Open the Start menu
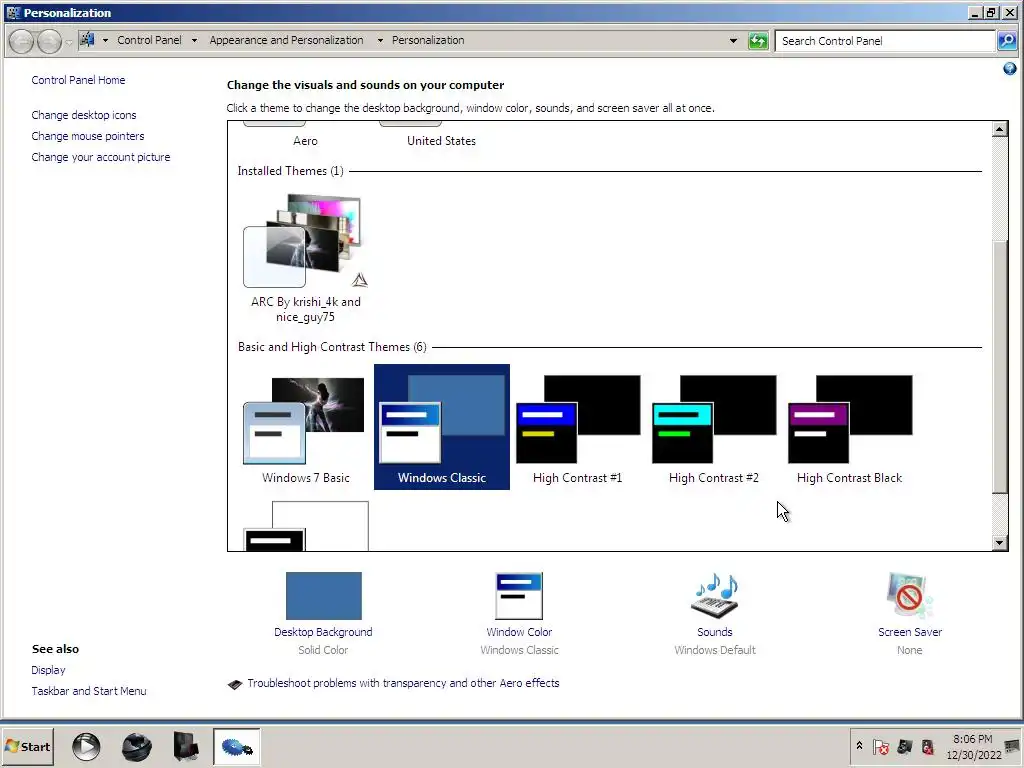The height and width of the screenshot is (768, 1024). 27,746
